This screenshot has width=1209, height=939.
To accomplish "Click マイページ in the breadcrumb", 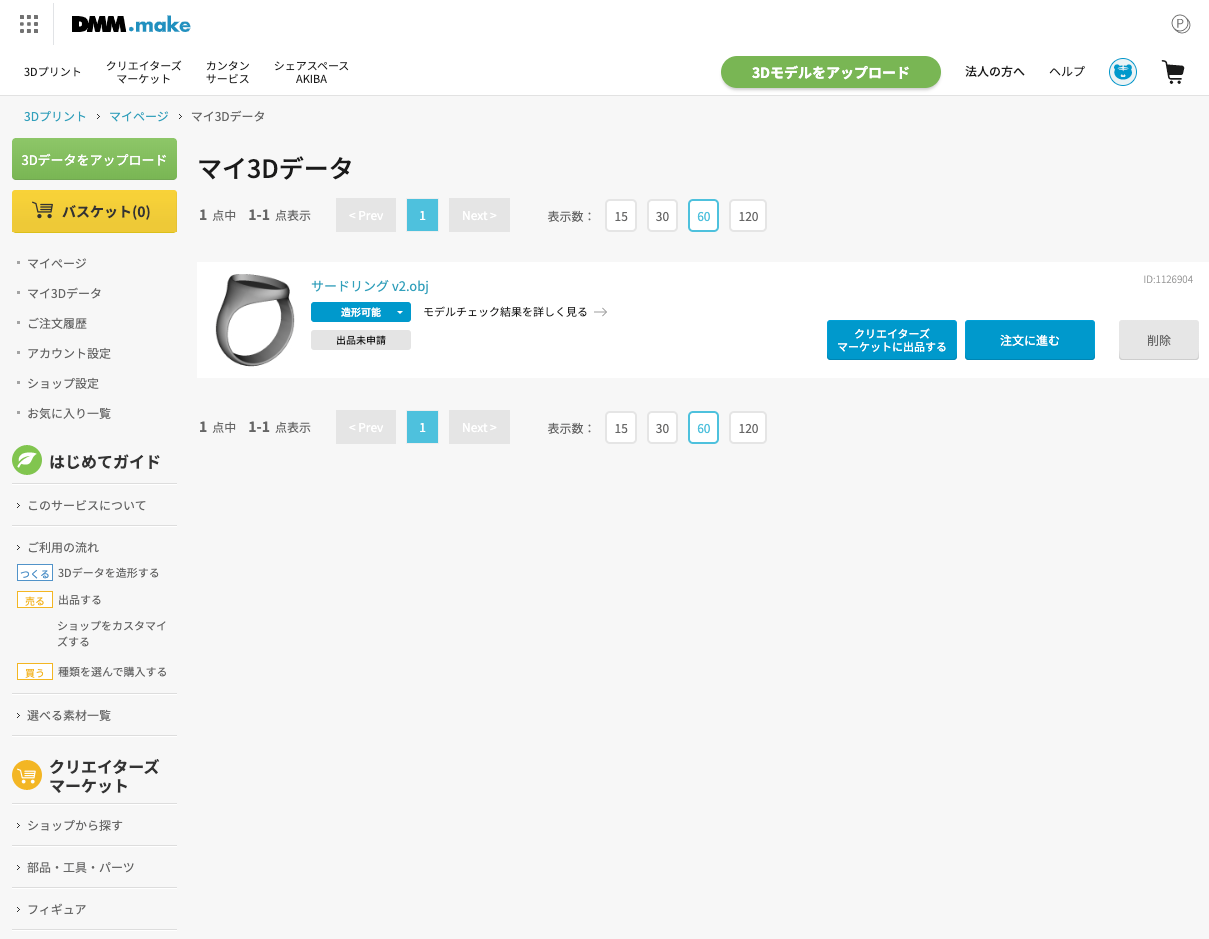I will pyautogui.click(x=139, y=116).
